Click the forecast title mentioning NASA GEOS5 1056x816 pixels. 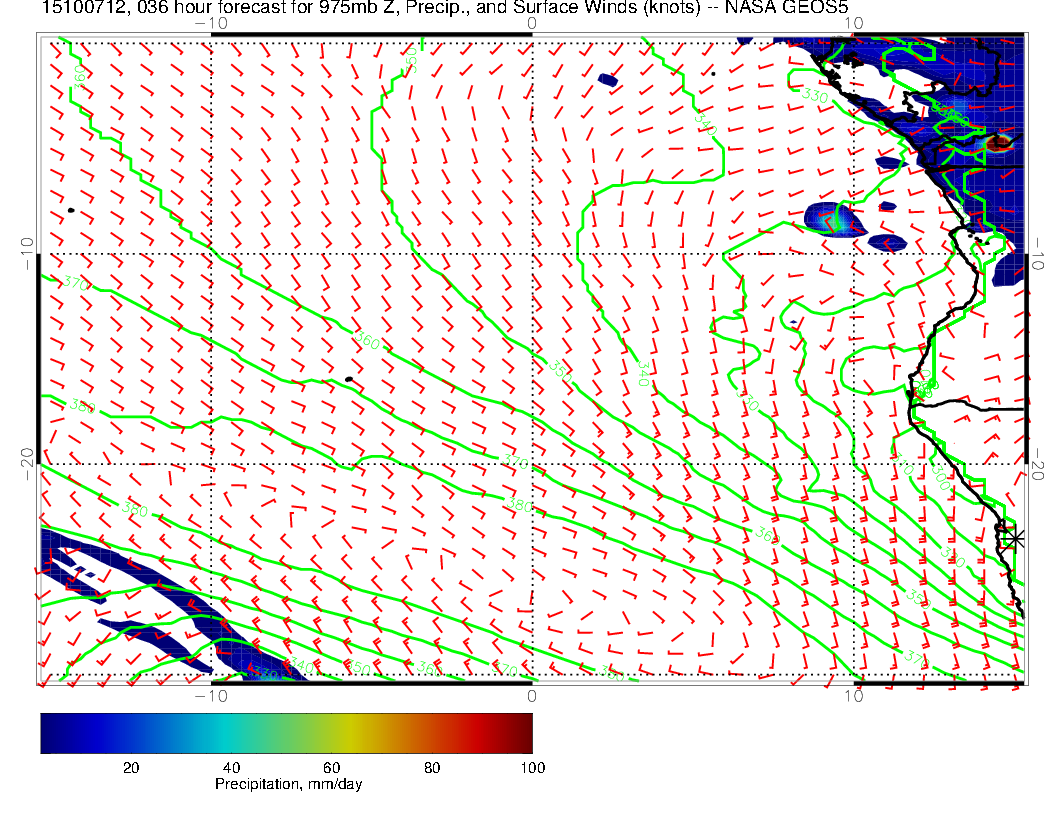(444, 7)
